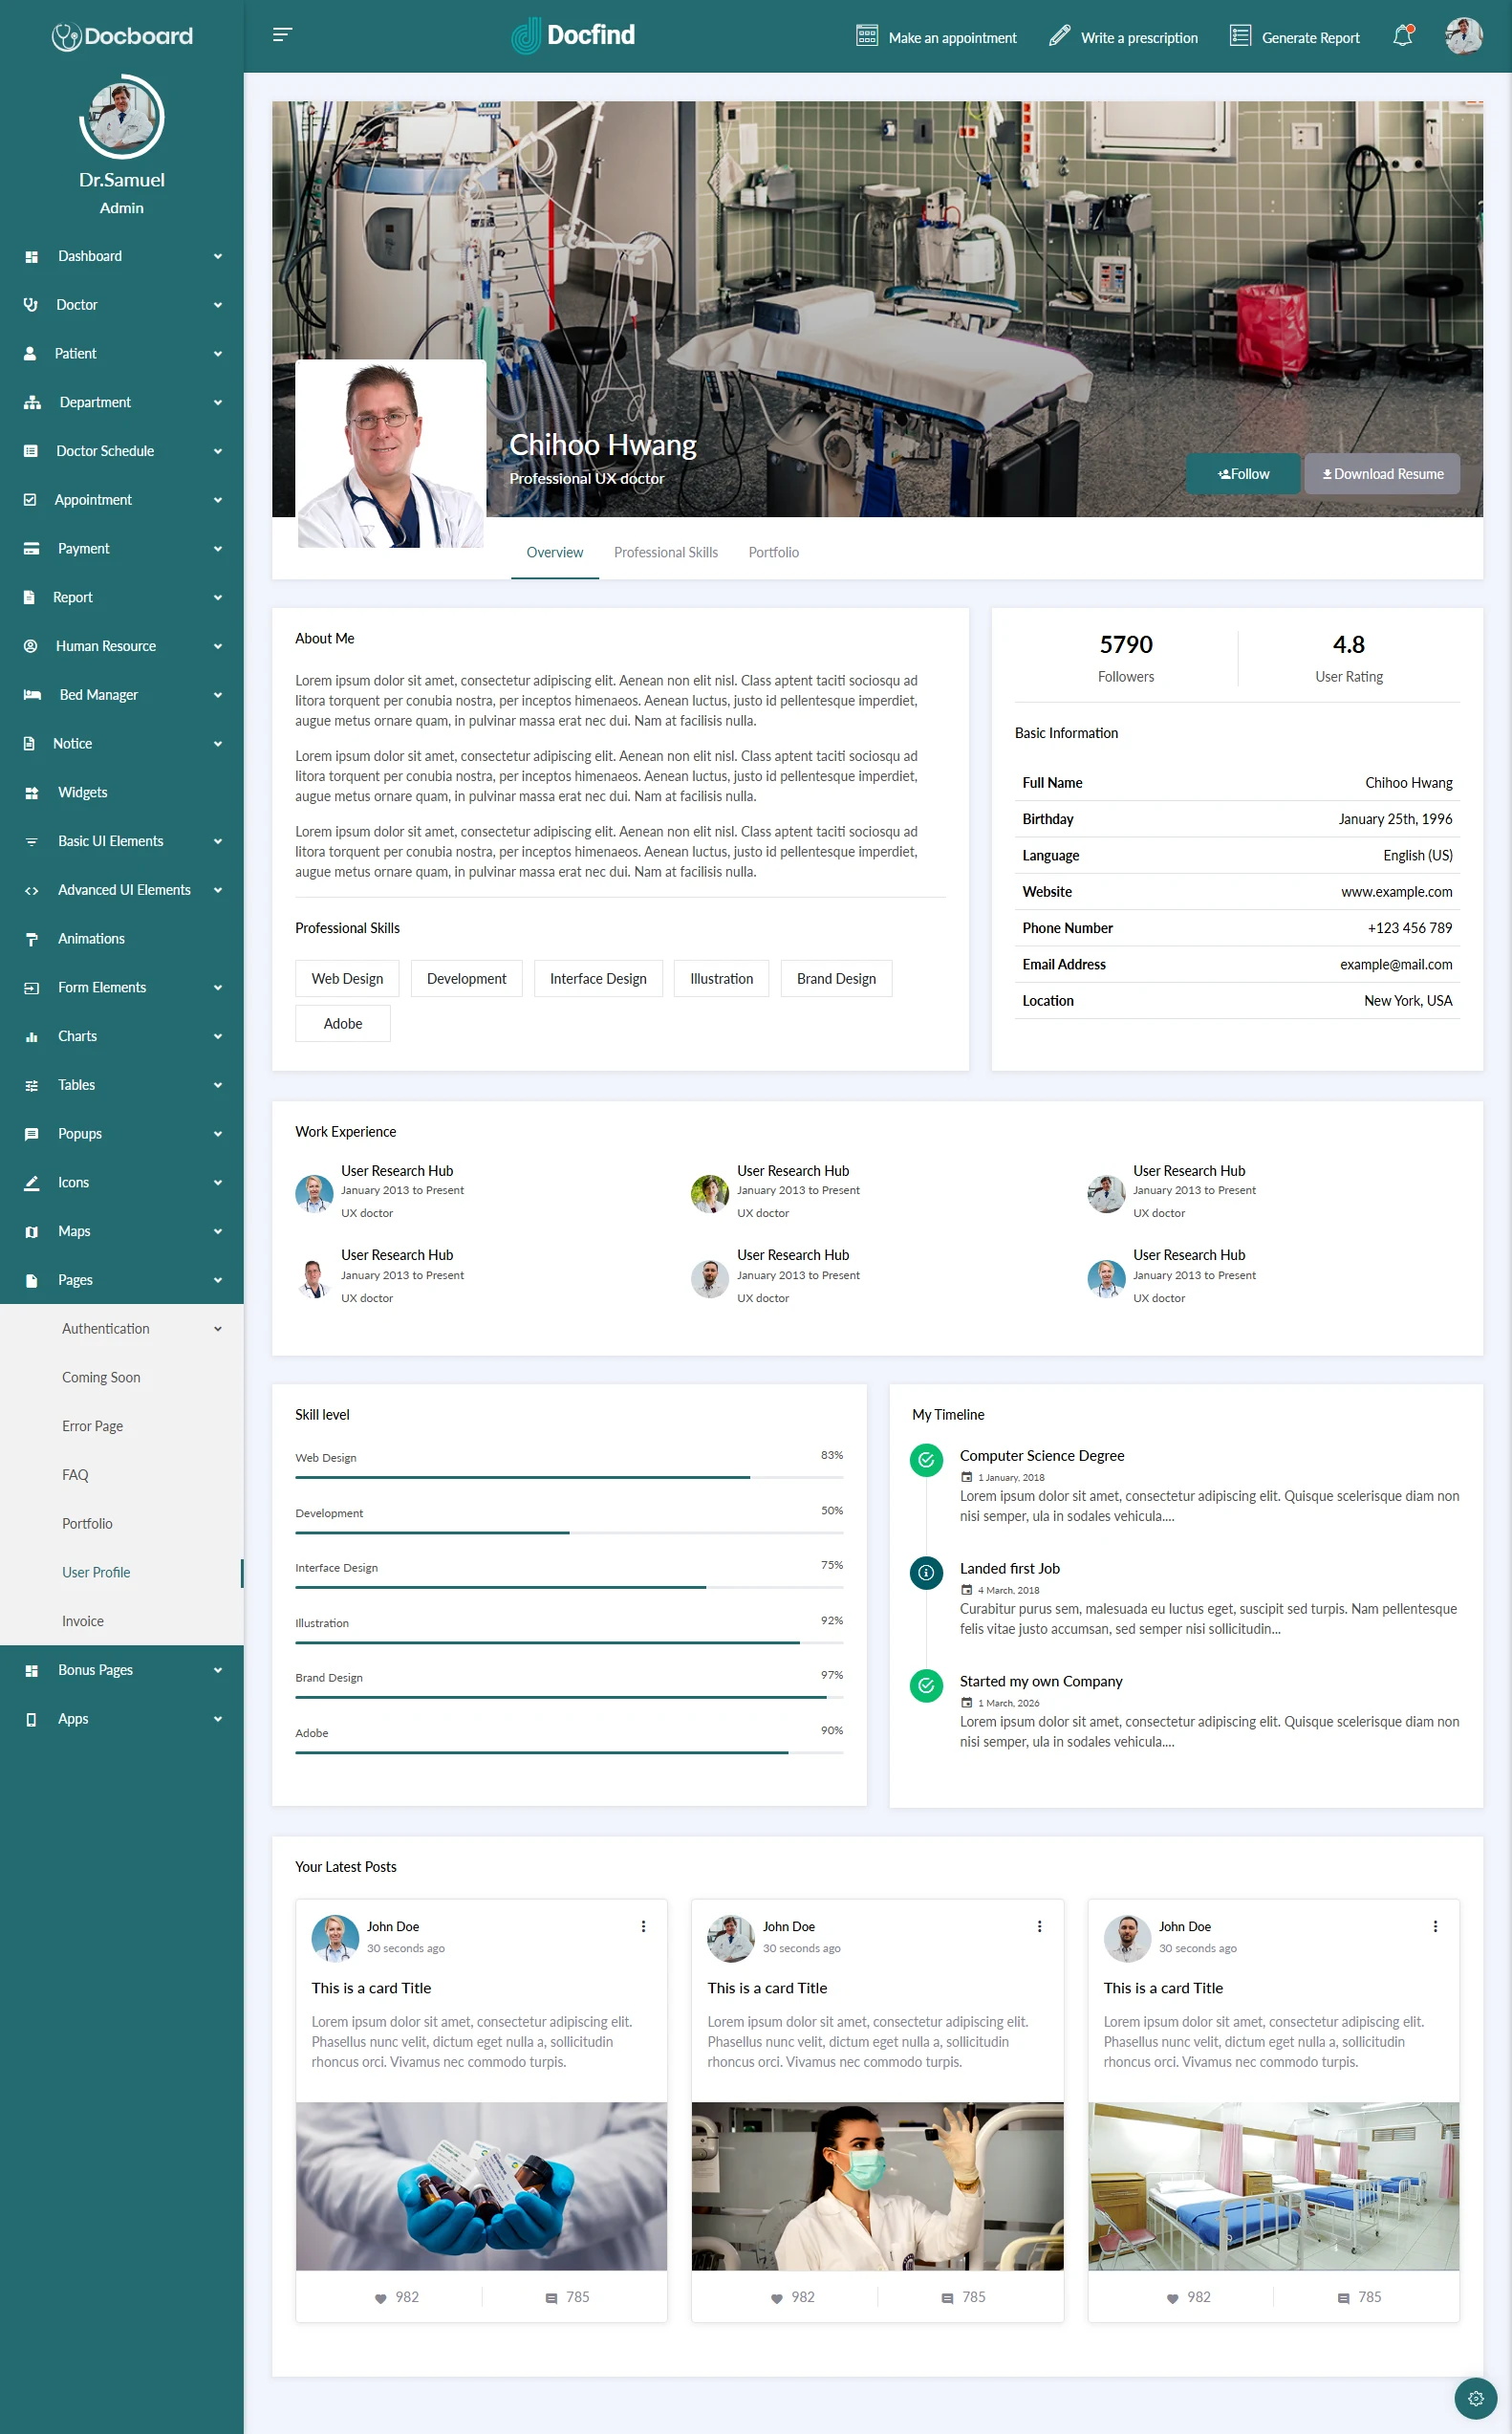Click the Docboard logo
The width and height of the screenshot is (1512, 2434).
point(122,36)
